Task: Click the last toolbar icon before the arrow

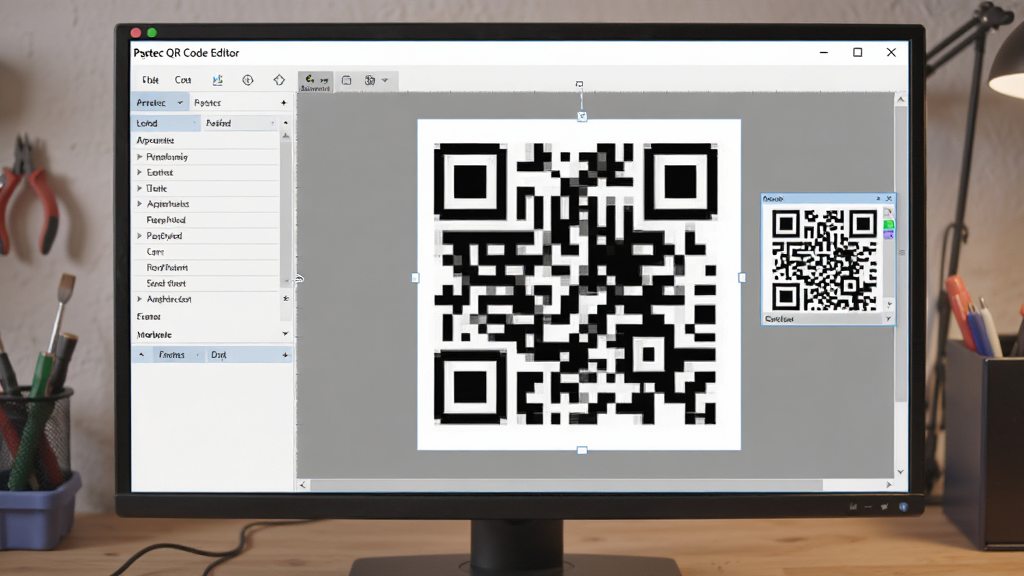Action: coord(370,80)
